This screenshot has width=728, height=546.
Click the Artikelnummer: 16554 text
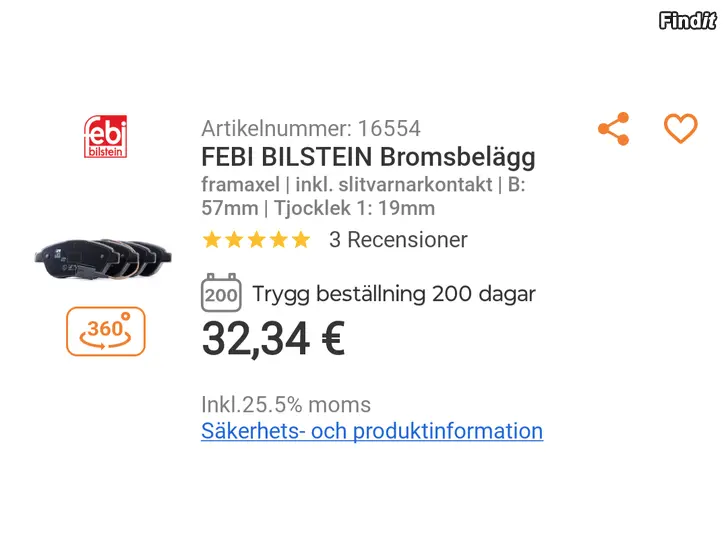311,128
